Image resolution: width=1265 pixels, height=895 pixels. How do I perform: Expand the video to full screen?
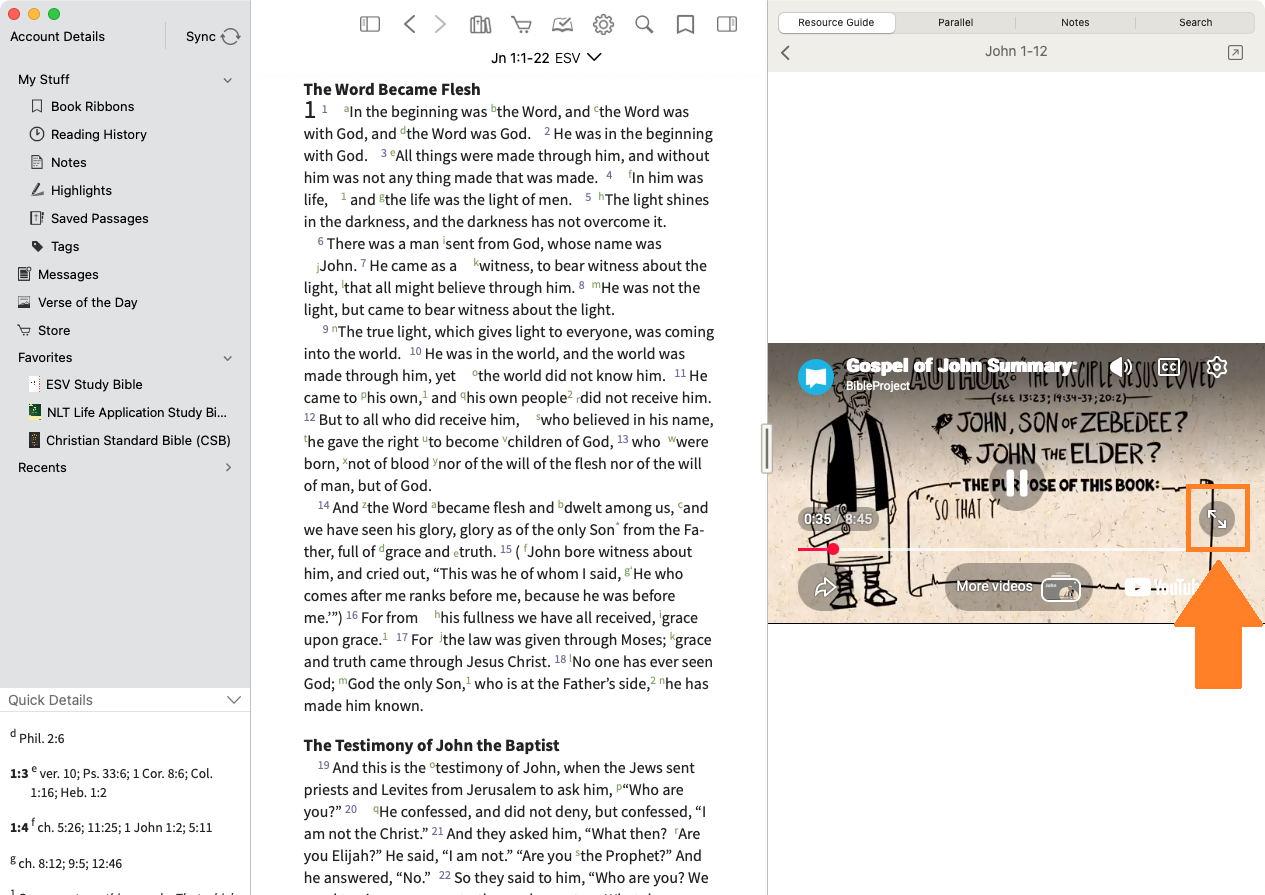[x=1217, y=519]
